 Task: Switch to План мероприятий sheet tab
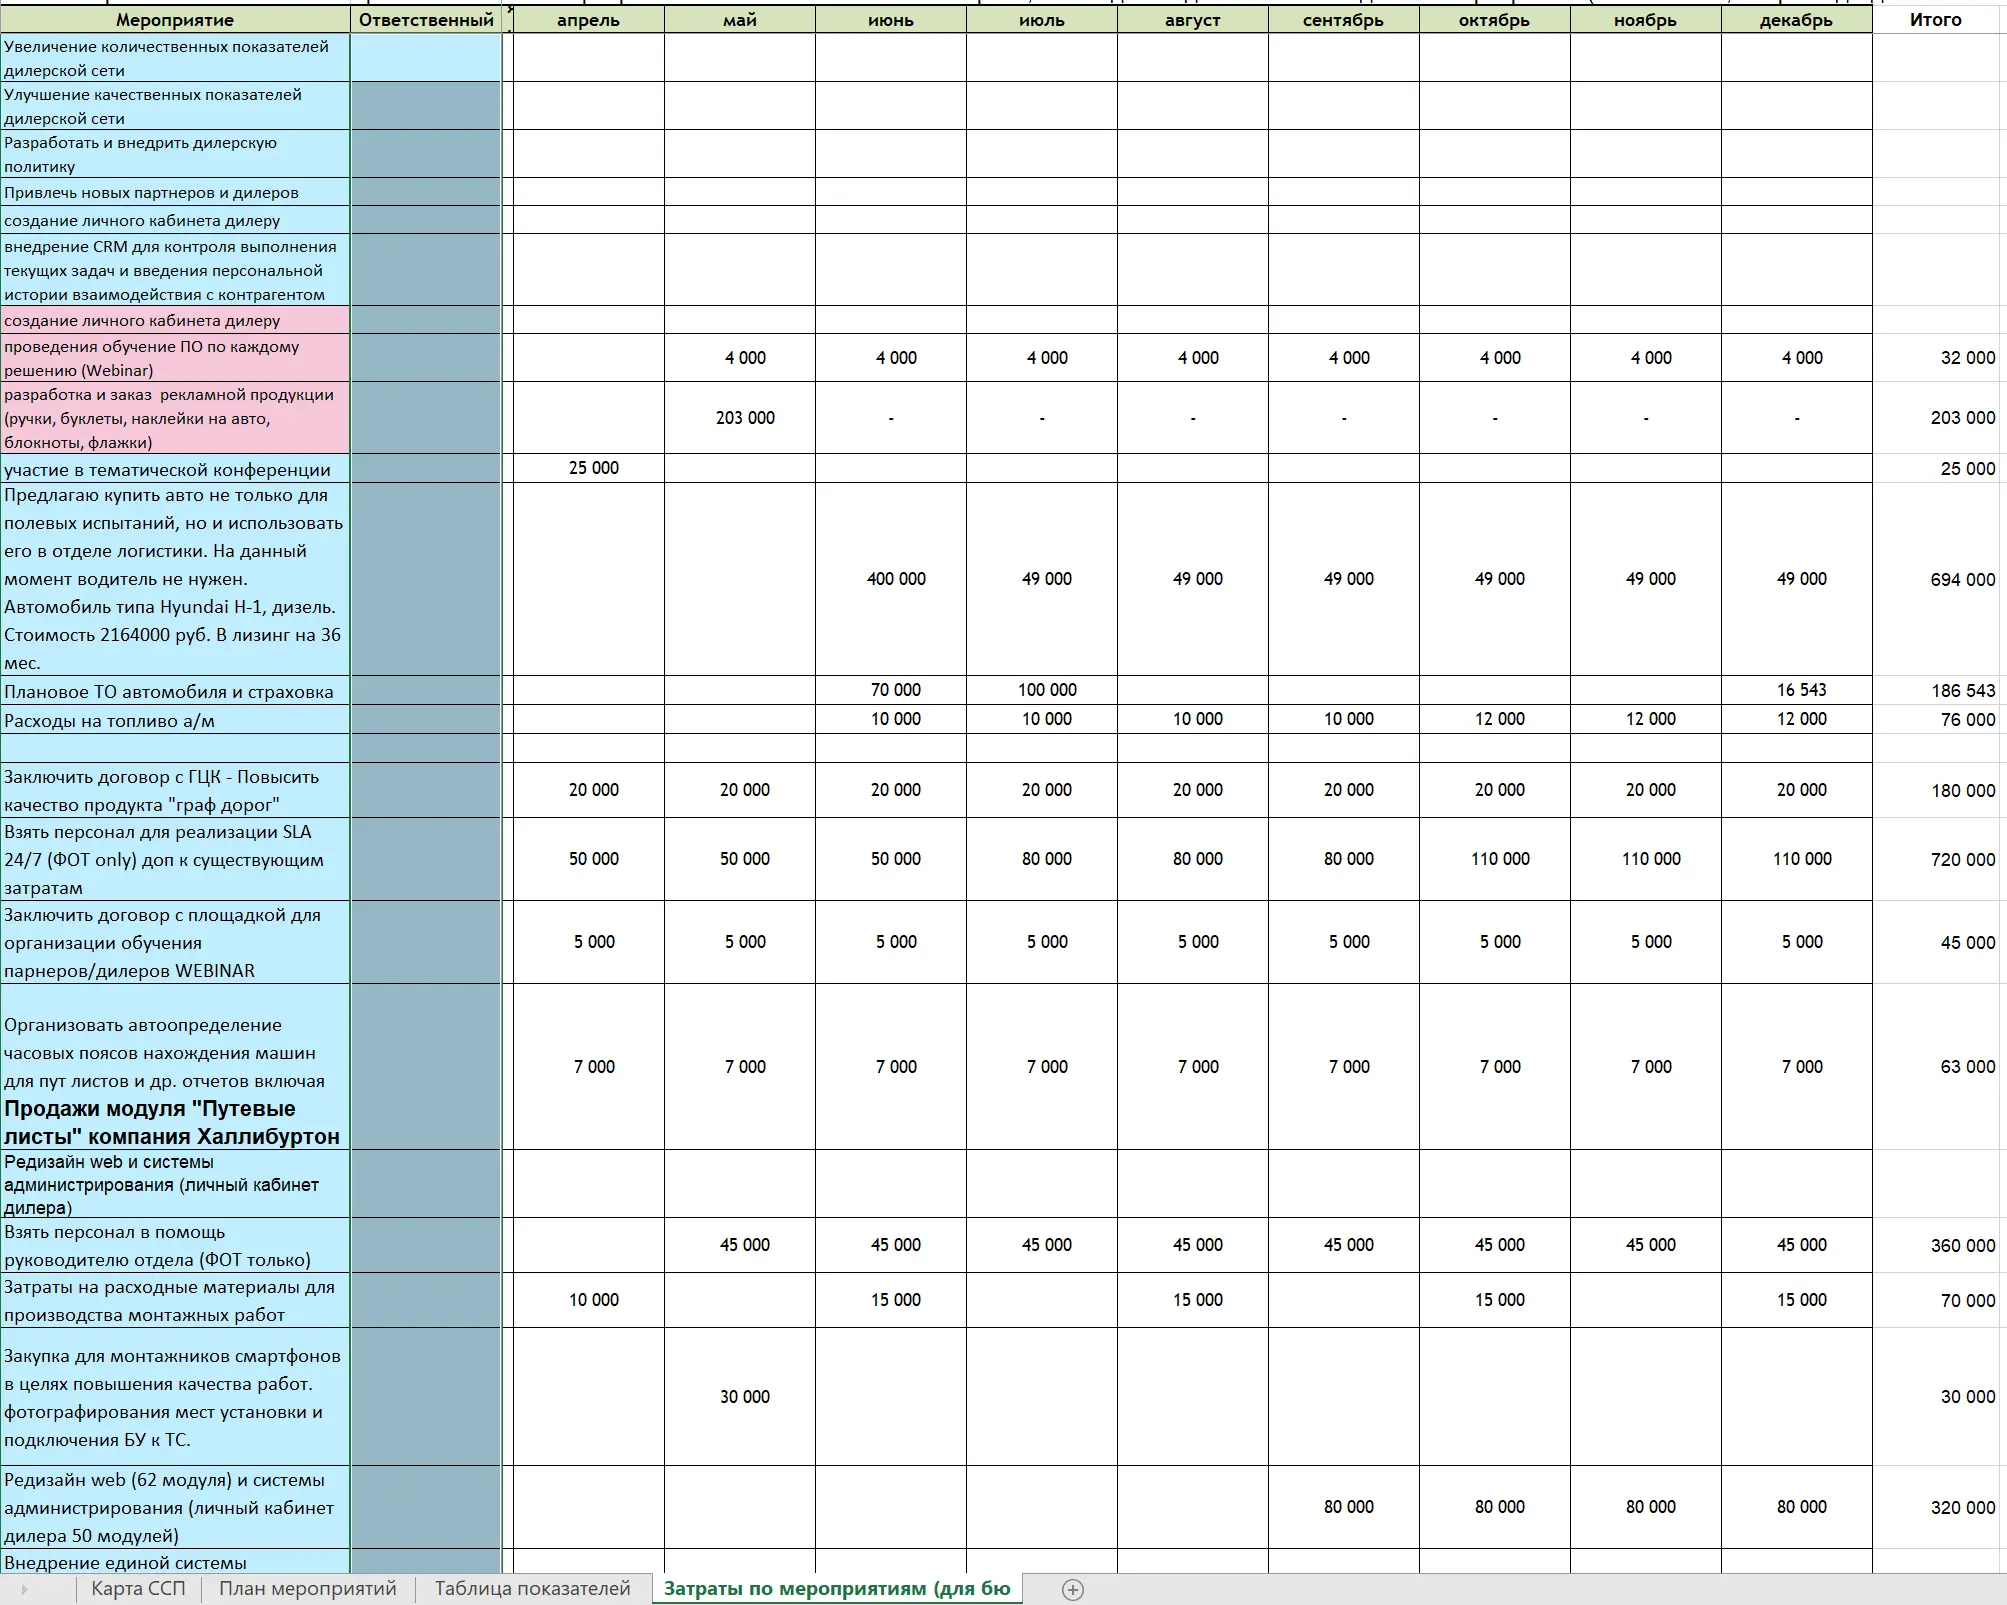pos(308,1588)
